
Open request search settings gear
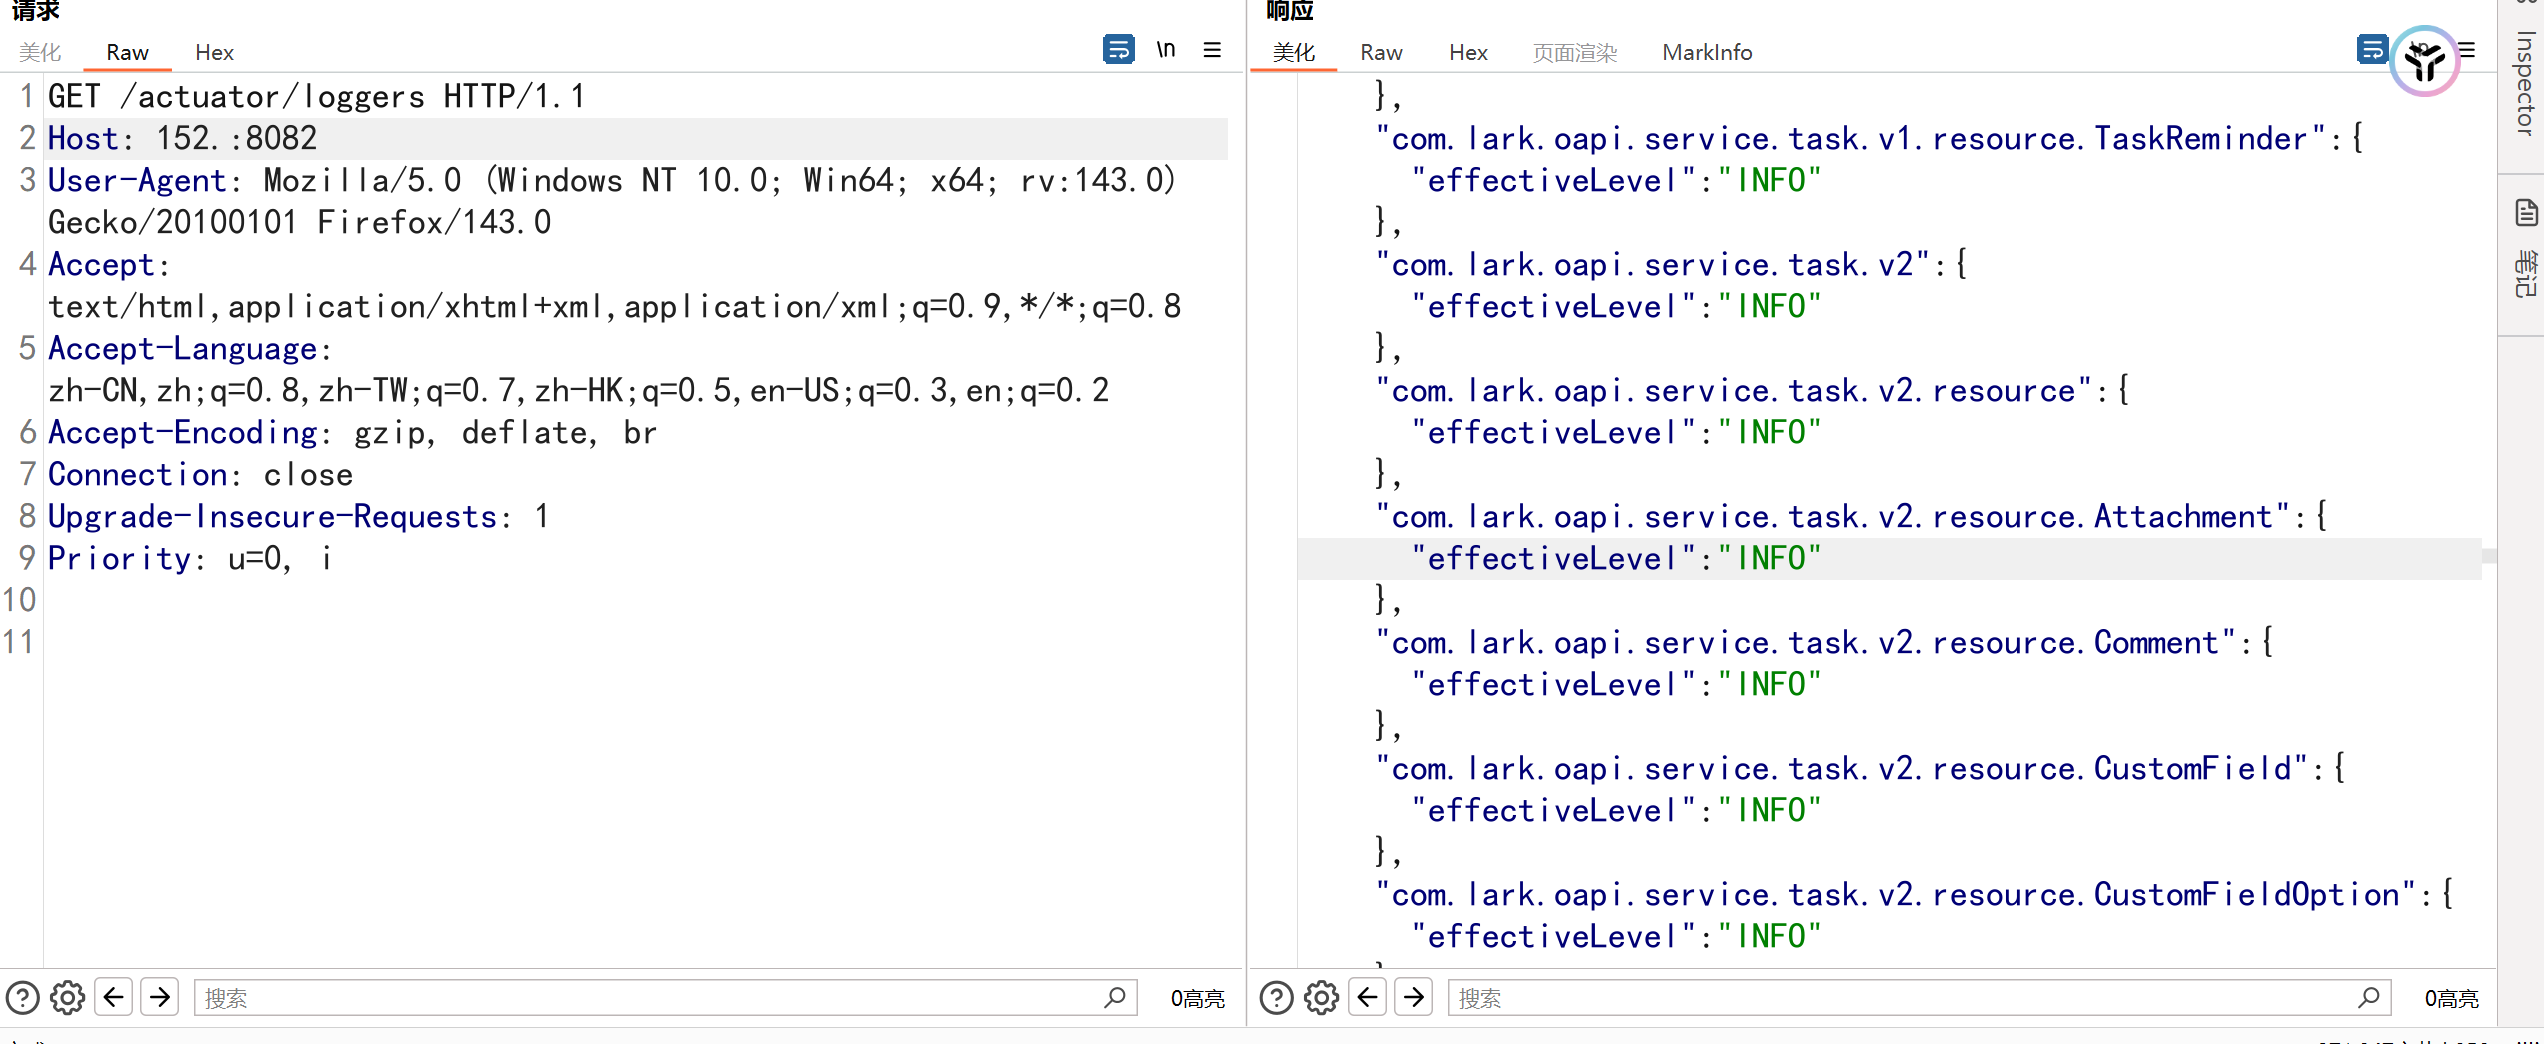point(67,998)
